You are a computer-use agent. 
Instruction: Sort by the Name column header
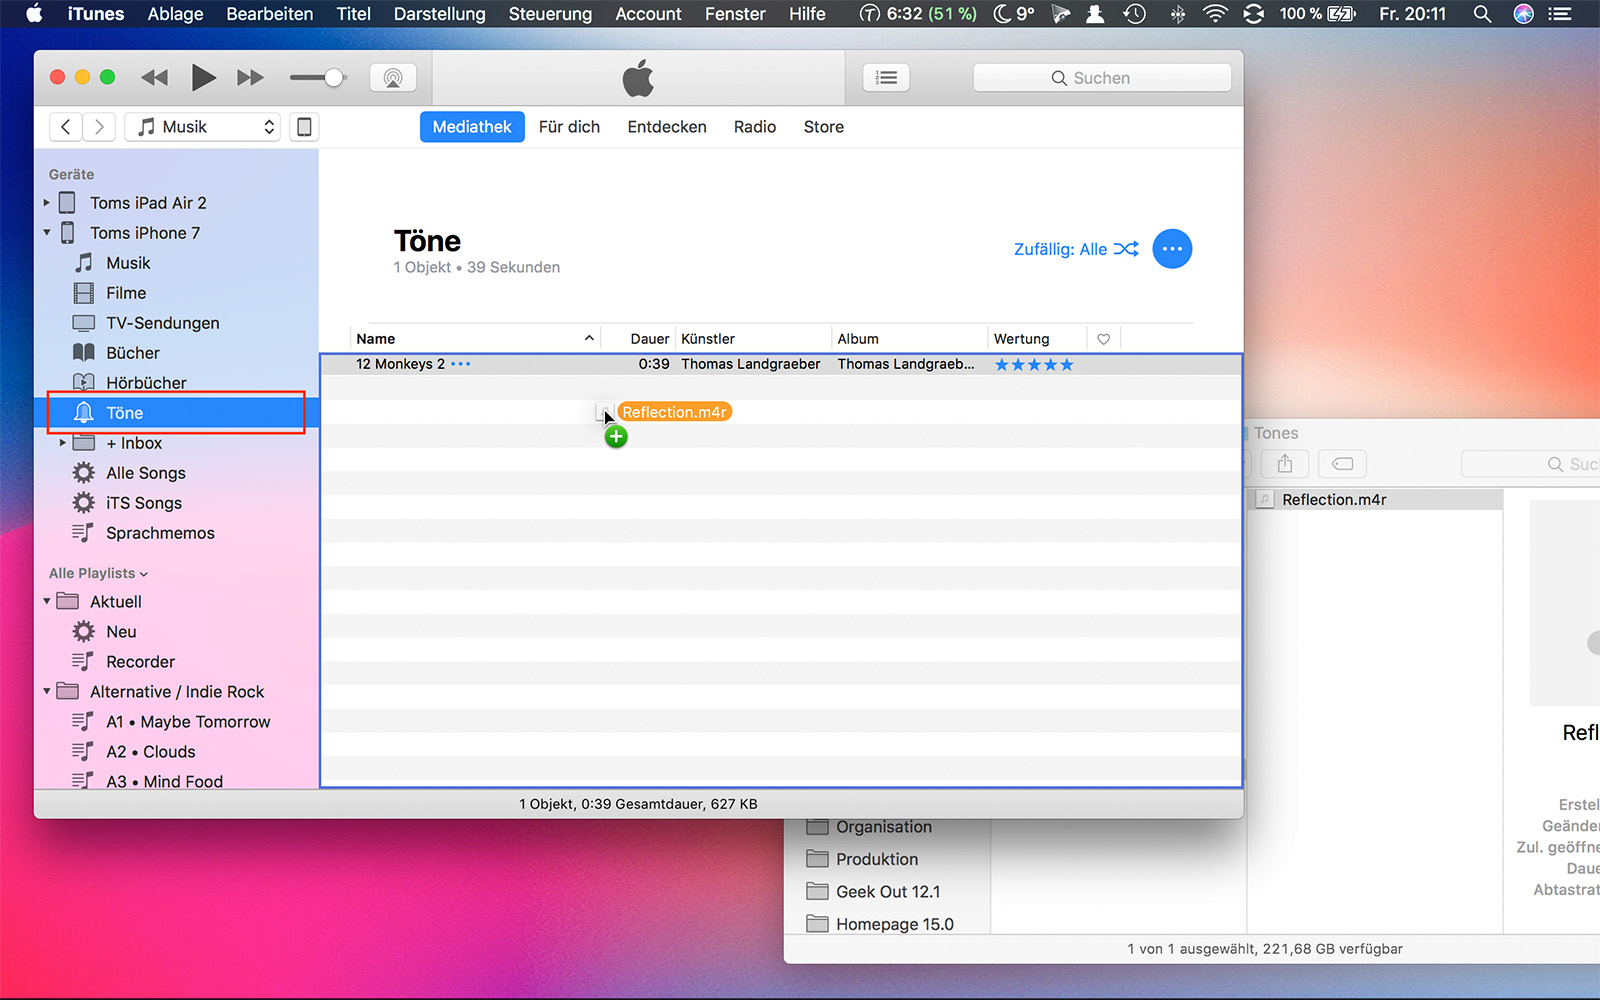[x=475, y=339]
